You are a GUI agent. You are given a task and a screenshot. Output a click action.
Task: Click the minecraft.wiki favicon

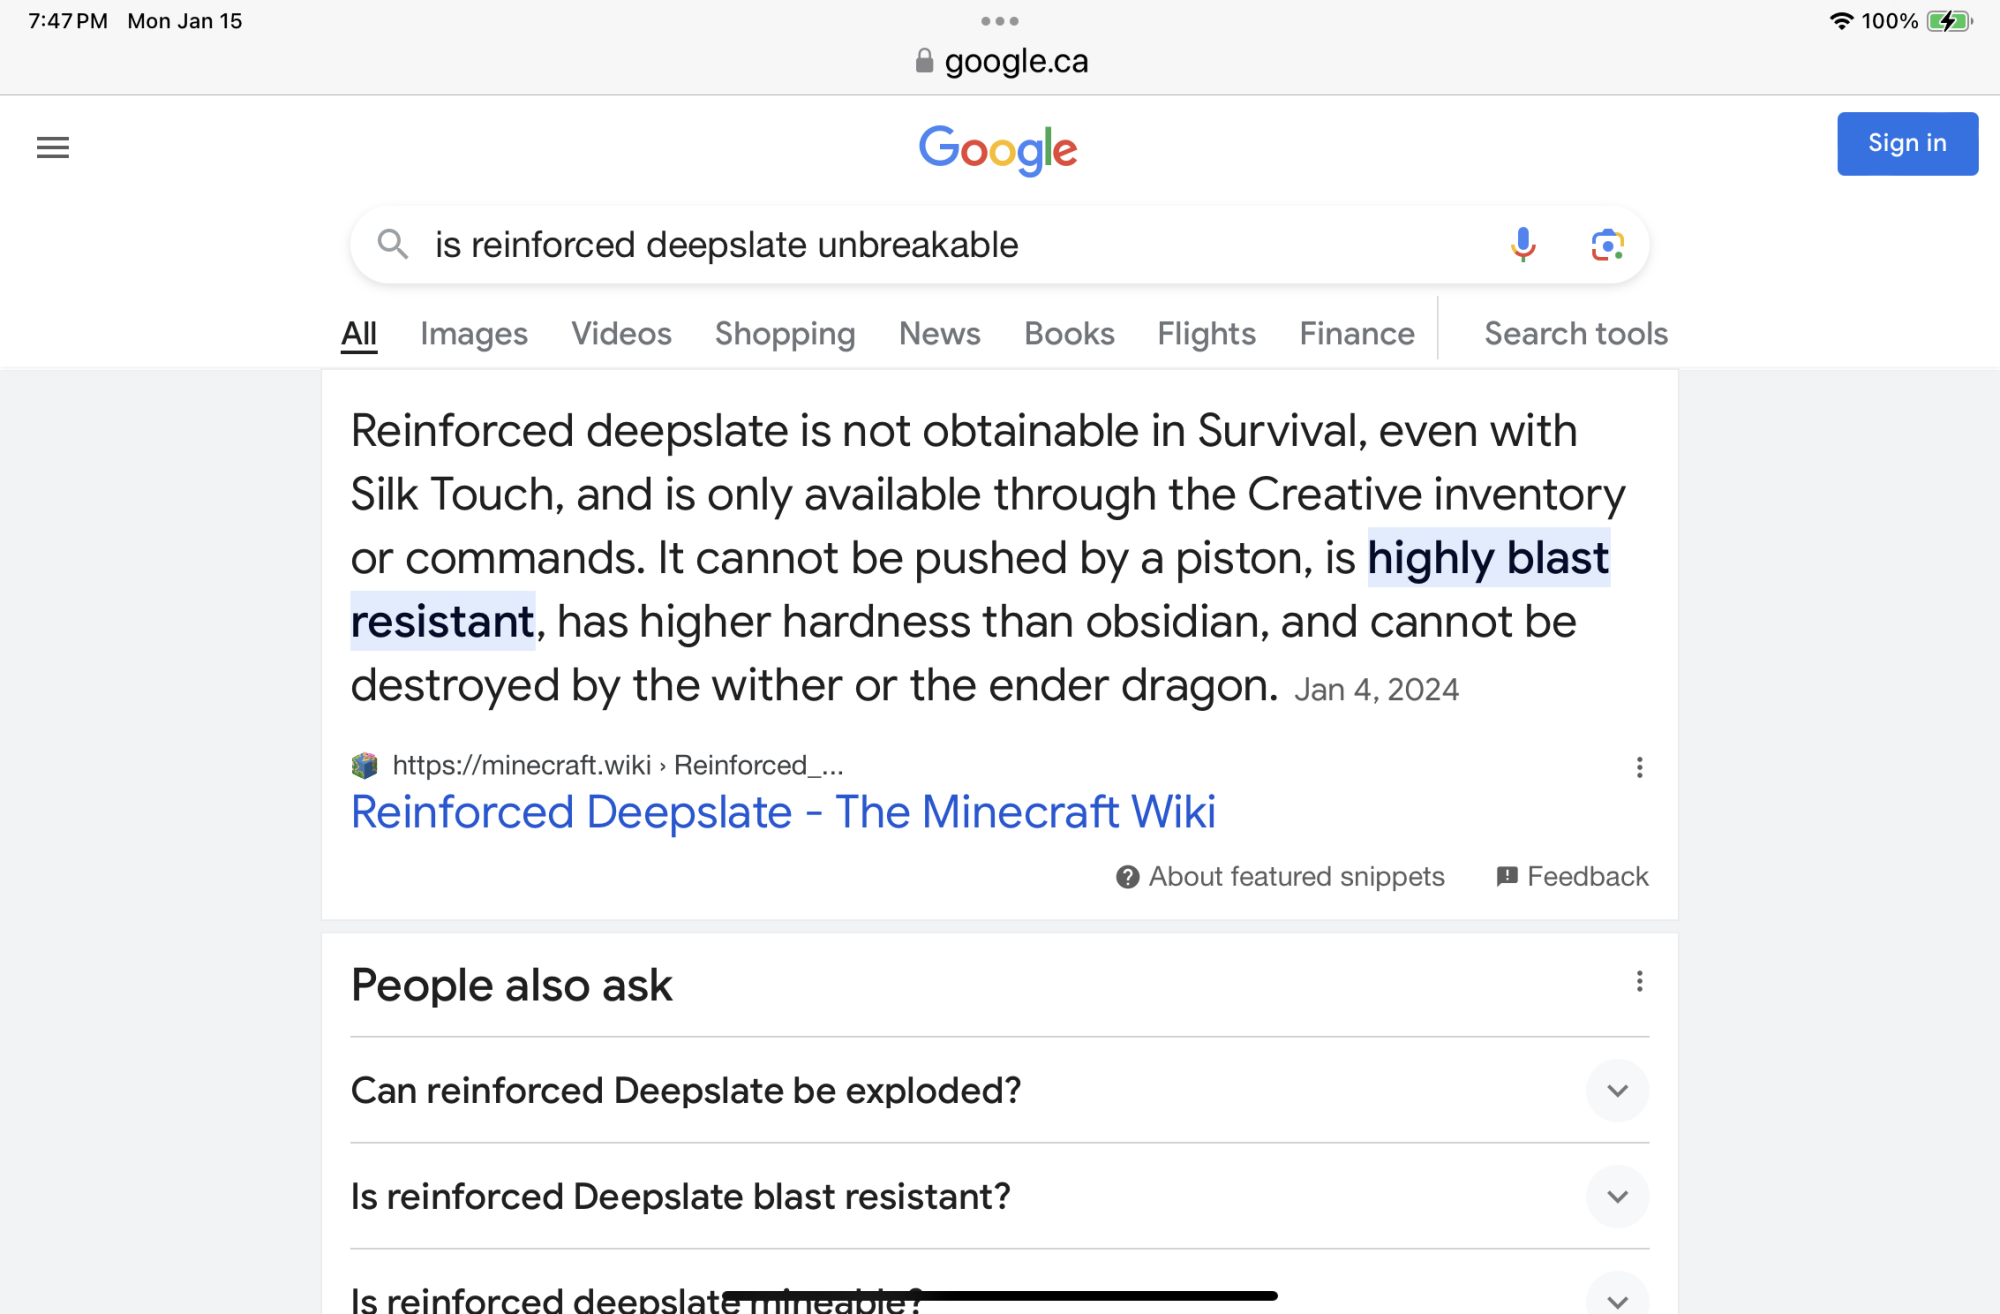[x=365, y=766]
